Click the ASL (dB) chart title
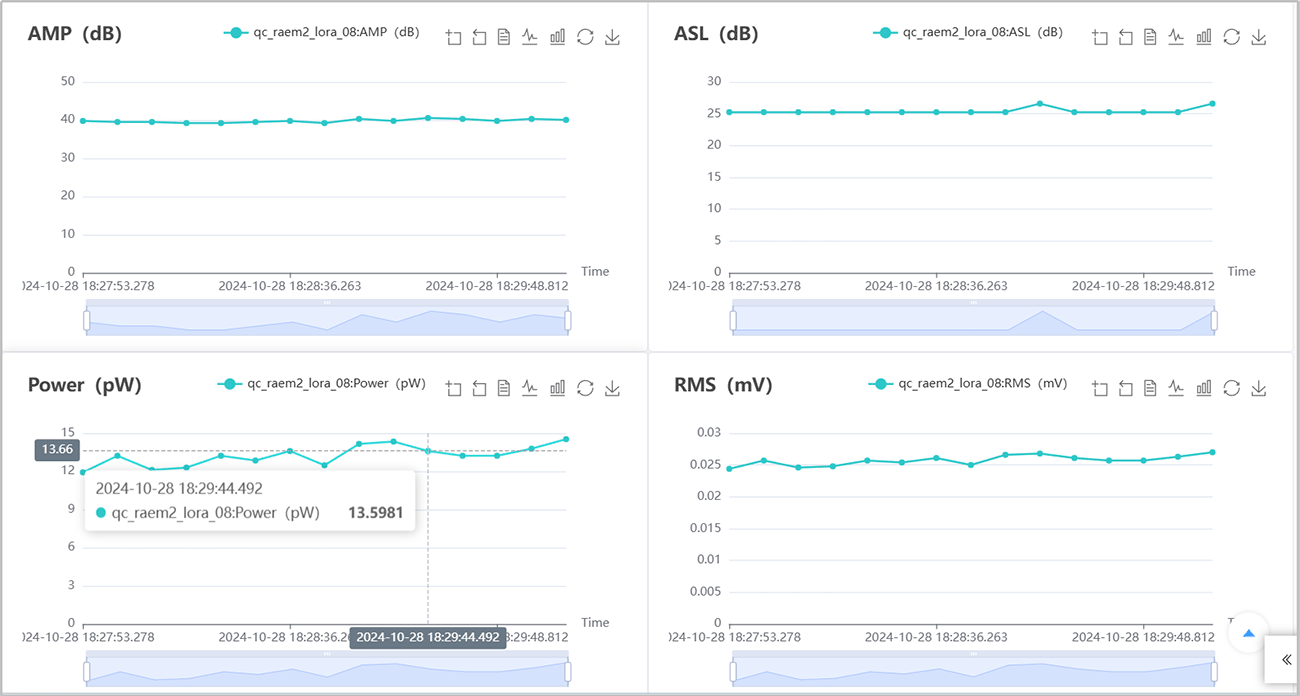The height and width of the screenshot is (696, 1300). point(716,34)
